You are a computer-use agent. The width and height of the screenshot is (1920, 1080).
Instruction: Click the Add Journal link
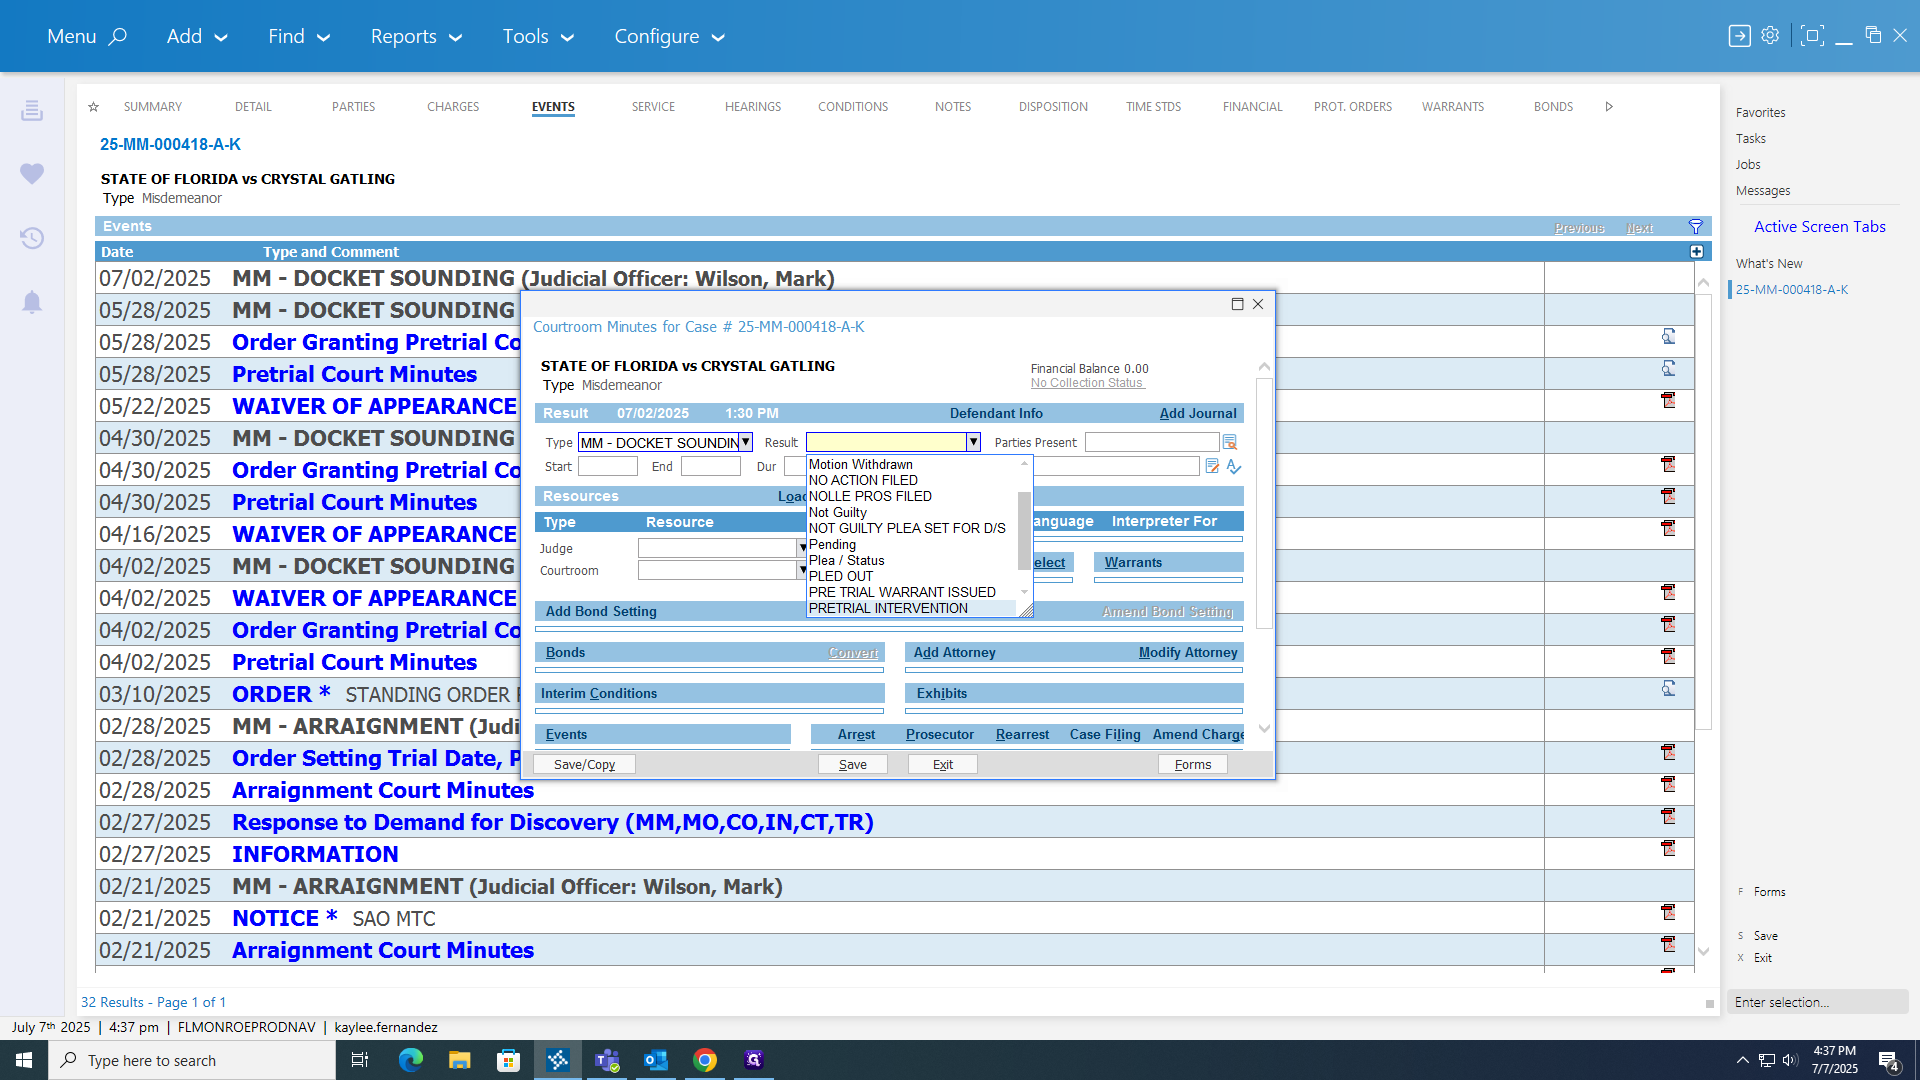(1198, 413)
